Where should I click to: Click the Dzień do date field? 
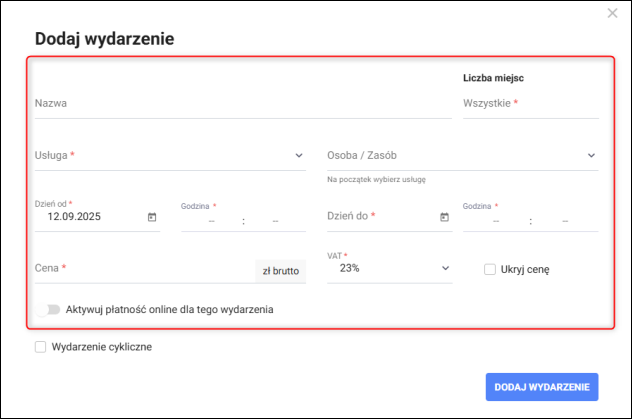[380, 217]
